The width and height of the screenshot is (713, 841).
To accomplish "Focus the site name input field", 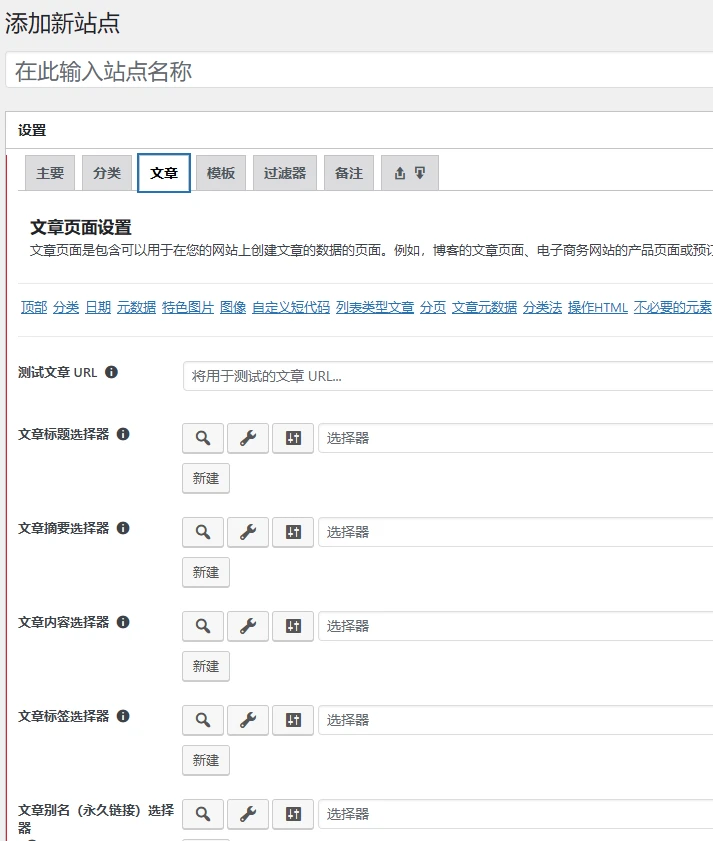I will (x=359, y=70).
